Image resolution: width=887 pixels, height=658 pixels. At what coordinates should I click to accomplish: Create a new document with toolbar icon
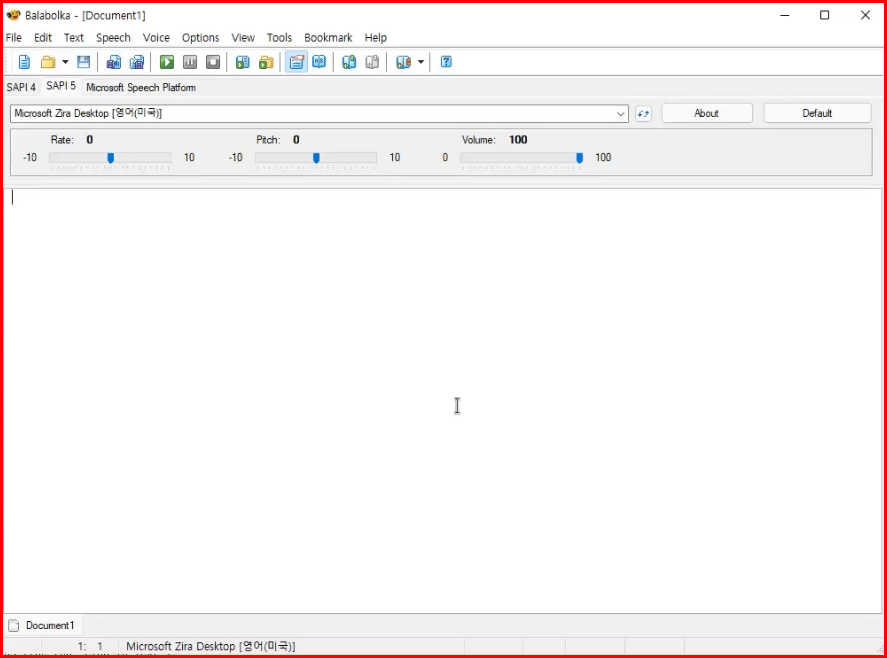click(x=24, y=62)
